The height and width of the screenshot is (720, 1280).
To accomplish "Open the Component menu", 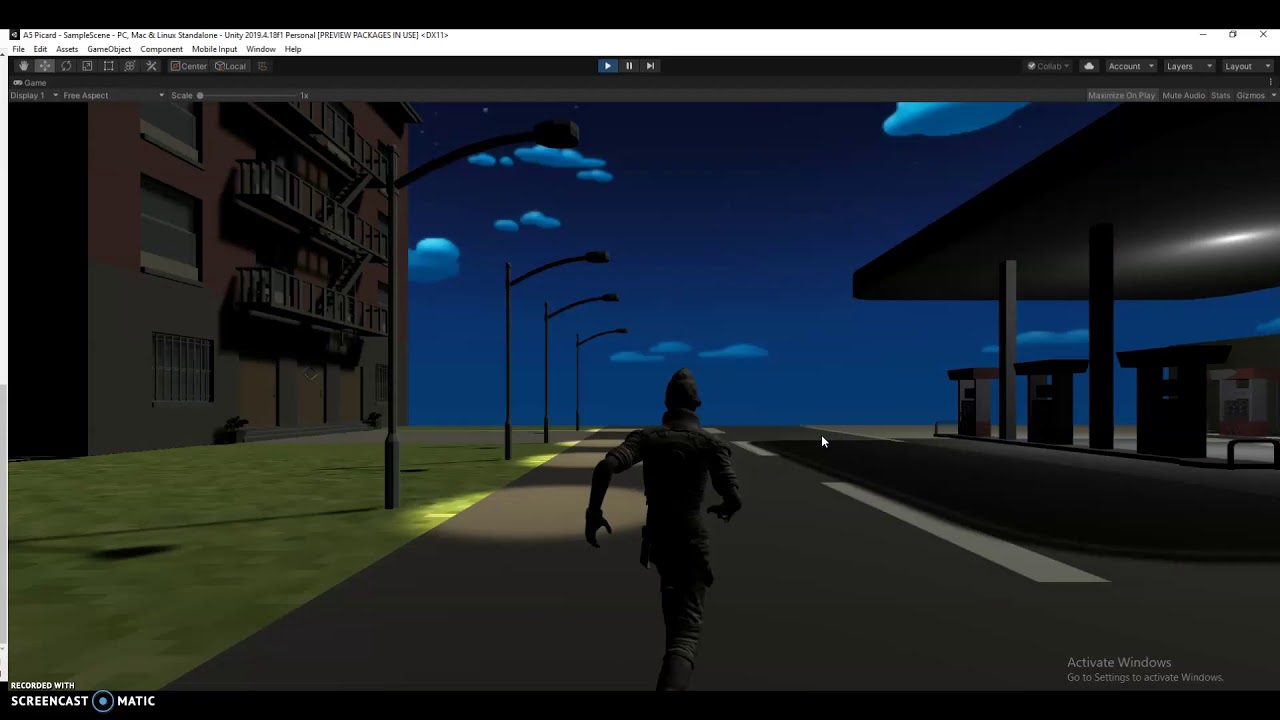I will click(x=161, y=49).
